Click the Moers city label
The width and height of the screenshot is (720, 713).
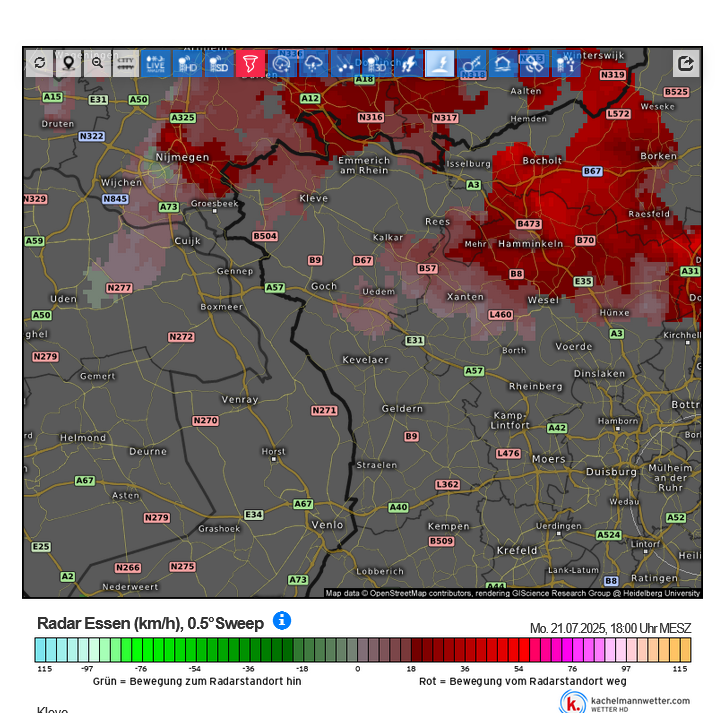(x=549, y=459)
